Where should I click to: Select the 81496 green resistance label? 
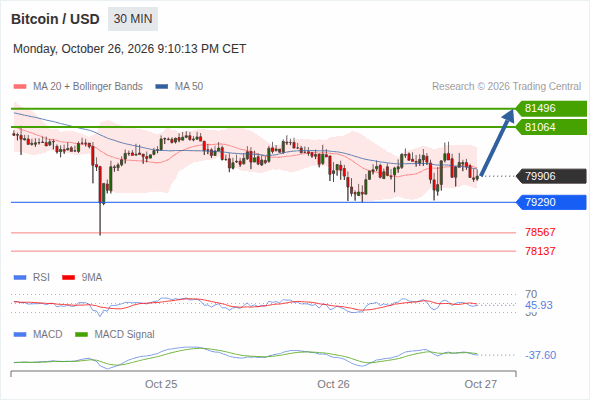tap(551, 108)
